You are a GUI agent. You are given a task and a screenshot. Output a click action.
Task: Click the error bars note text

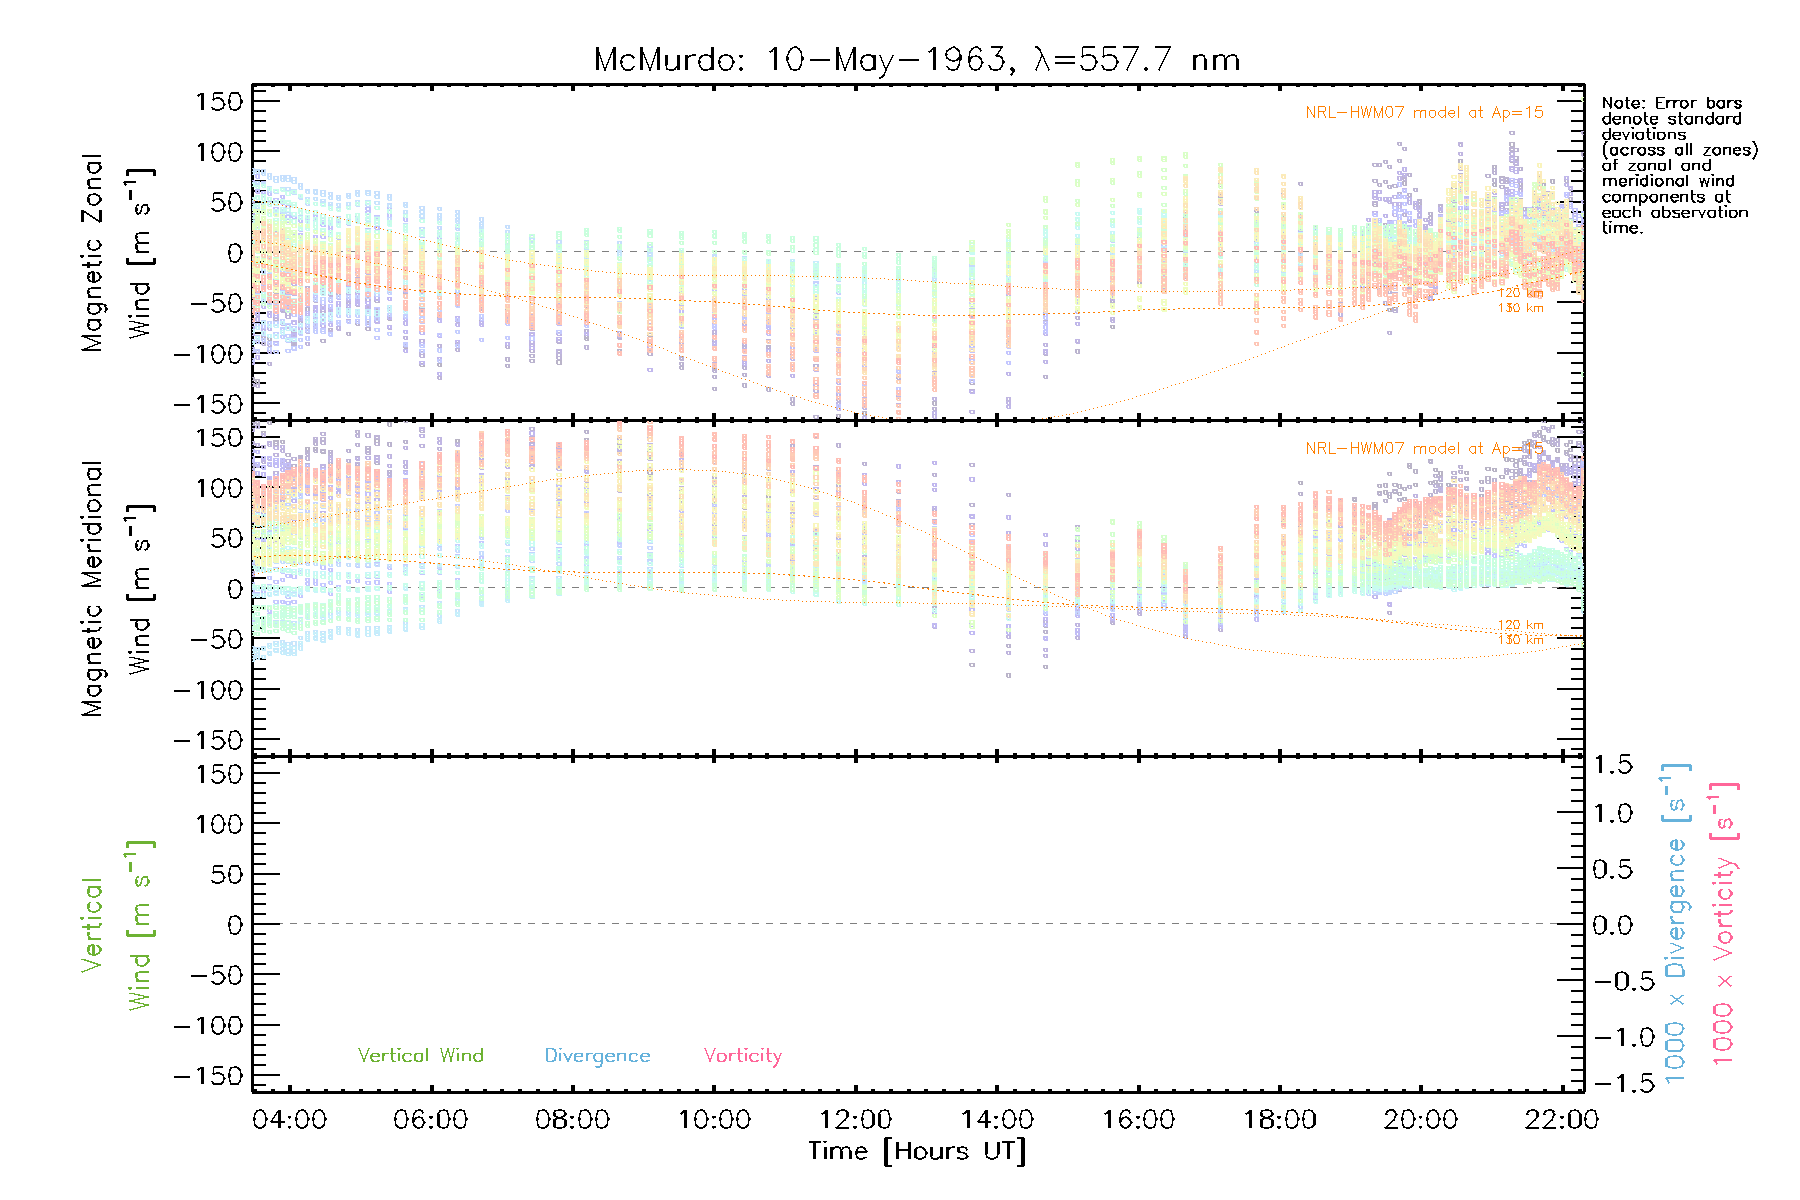(x=1678, y=165)
